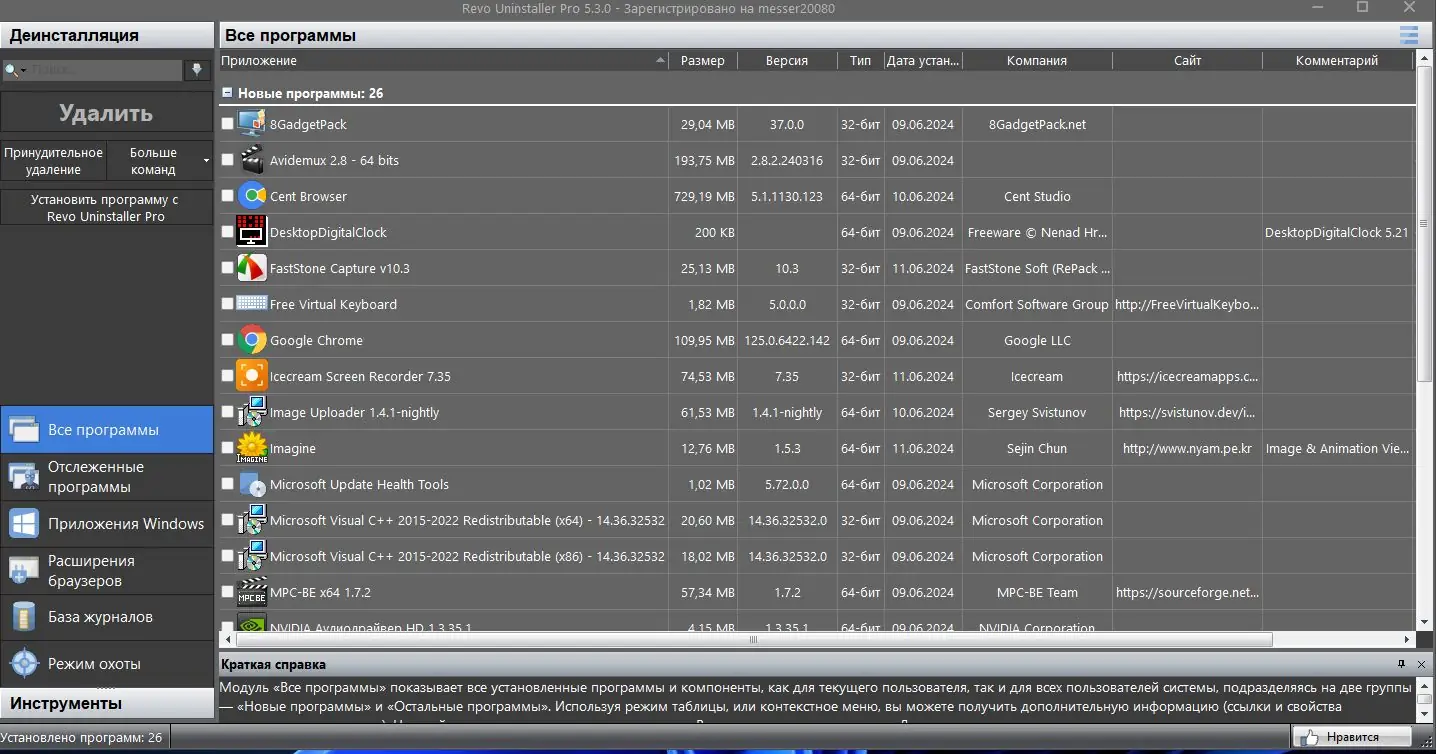Check the Free Virtual Keyboard checkbox

click(x=227, y=304)
